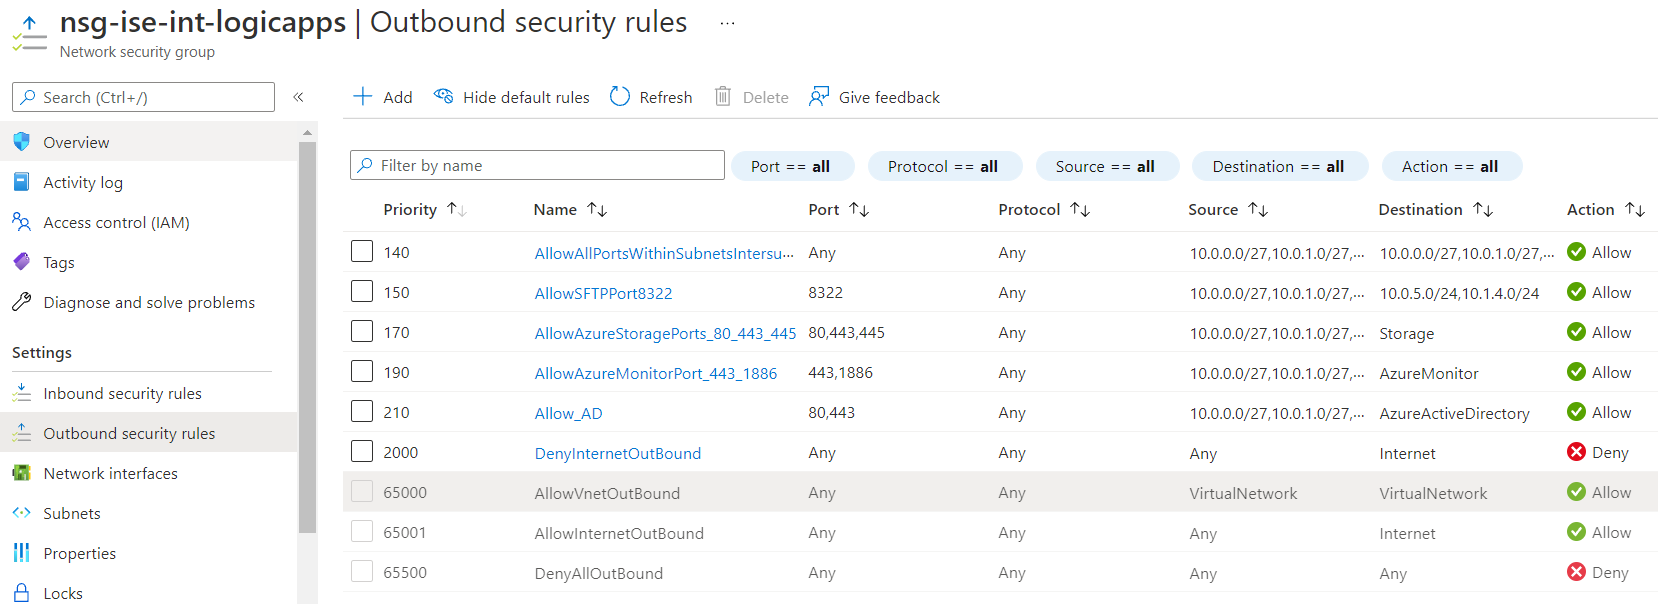This screenshot has width=1658, height=604.
Task: Click the Properties bars icon
Action: [x=21, y=553]
